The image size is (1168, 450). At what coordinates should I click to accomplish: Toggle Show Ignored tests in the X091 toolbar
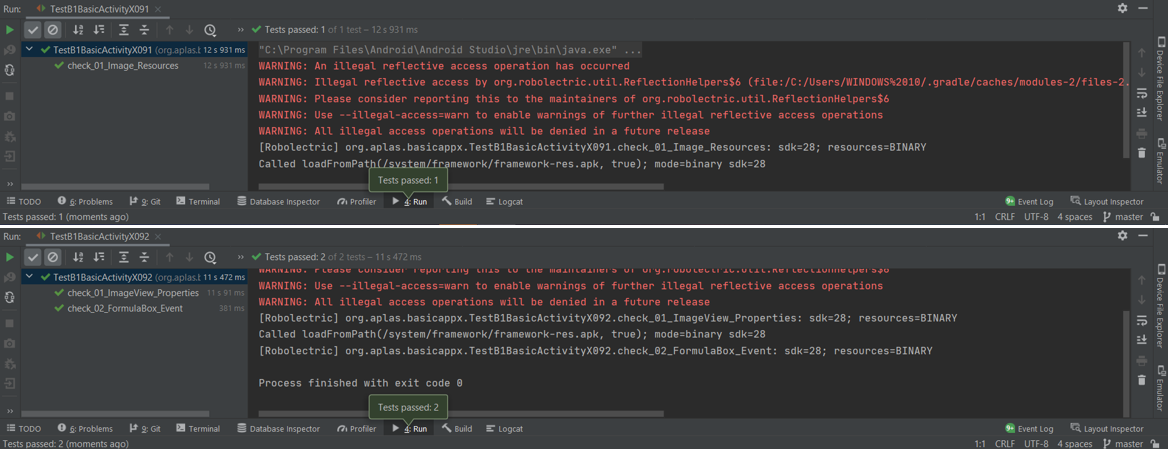52,30
